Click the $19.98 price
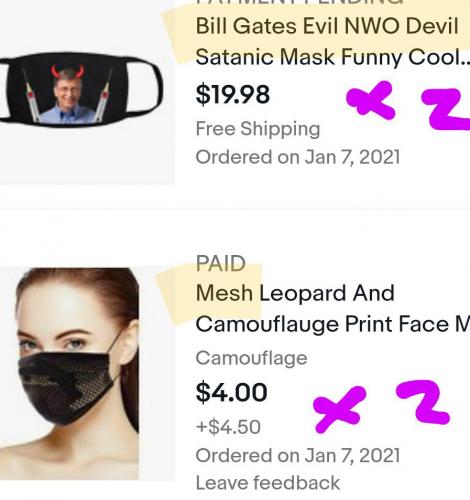The height and width of the screenshot is (500, 470). (233, 94)
